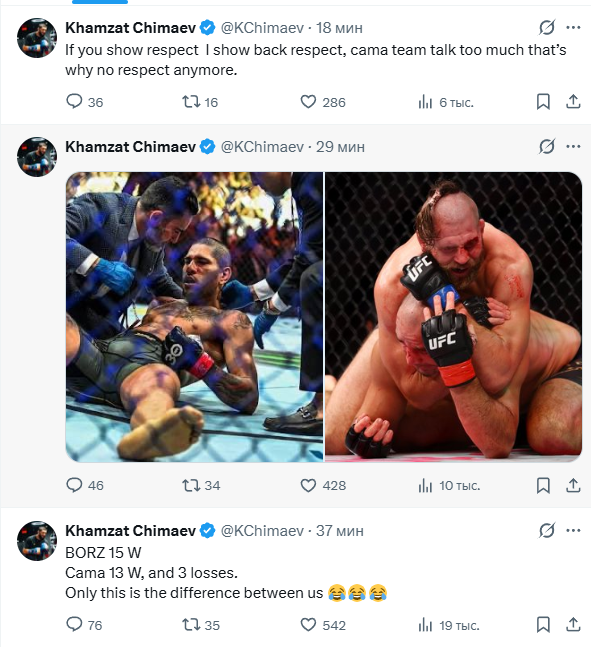Like the photo tweet with 428 likes
Screen dimensions: 591x647
click(323, 485)
